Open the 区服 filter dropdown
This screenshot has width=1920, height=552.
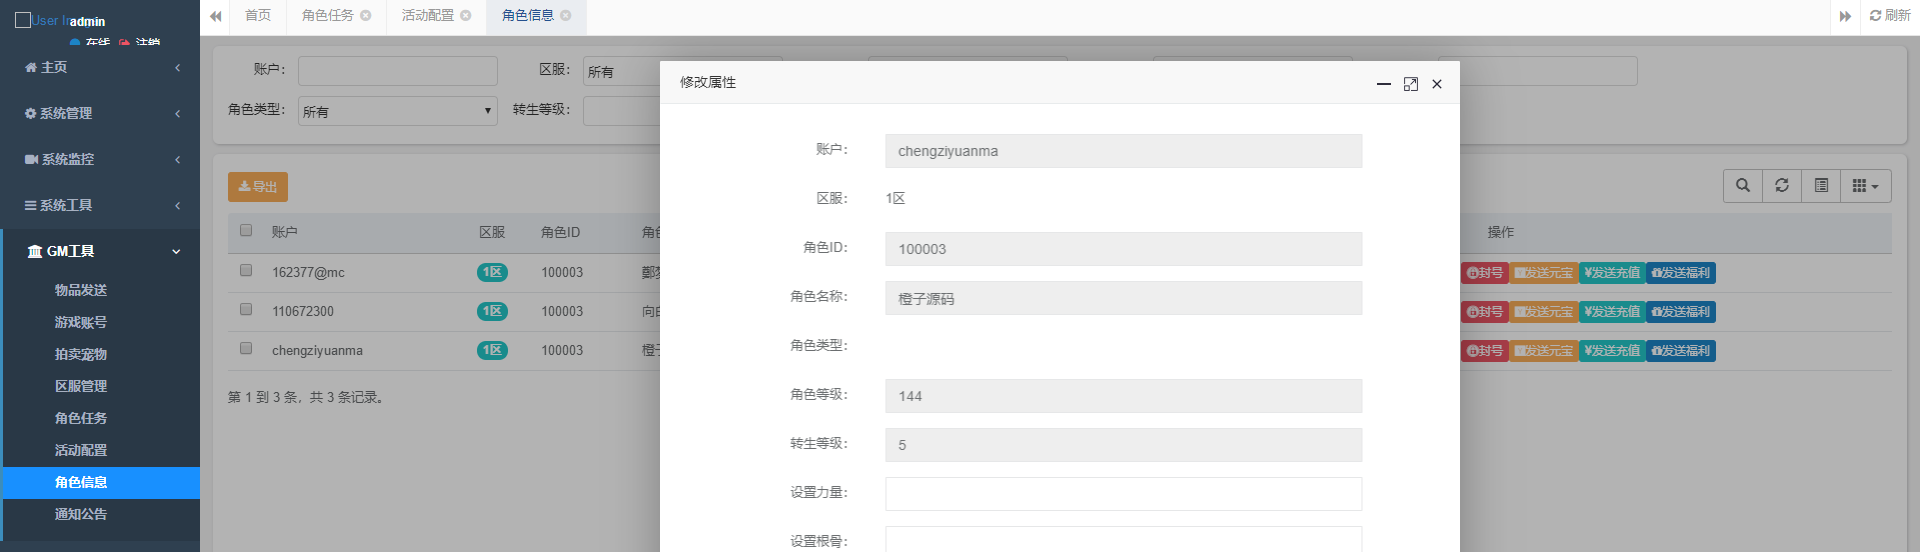pos(621,71)
